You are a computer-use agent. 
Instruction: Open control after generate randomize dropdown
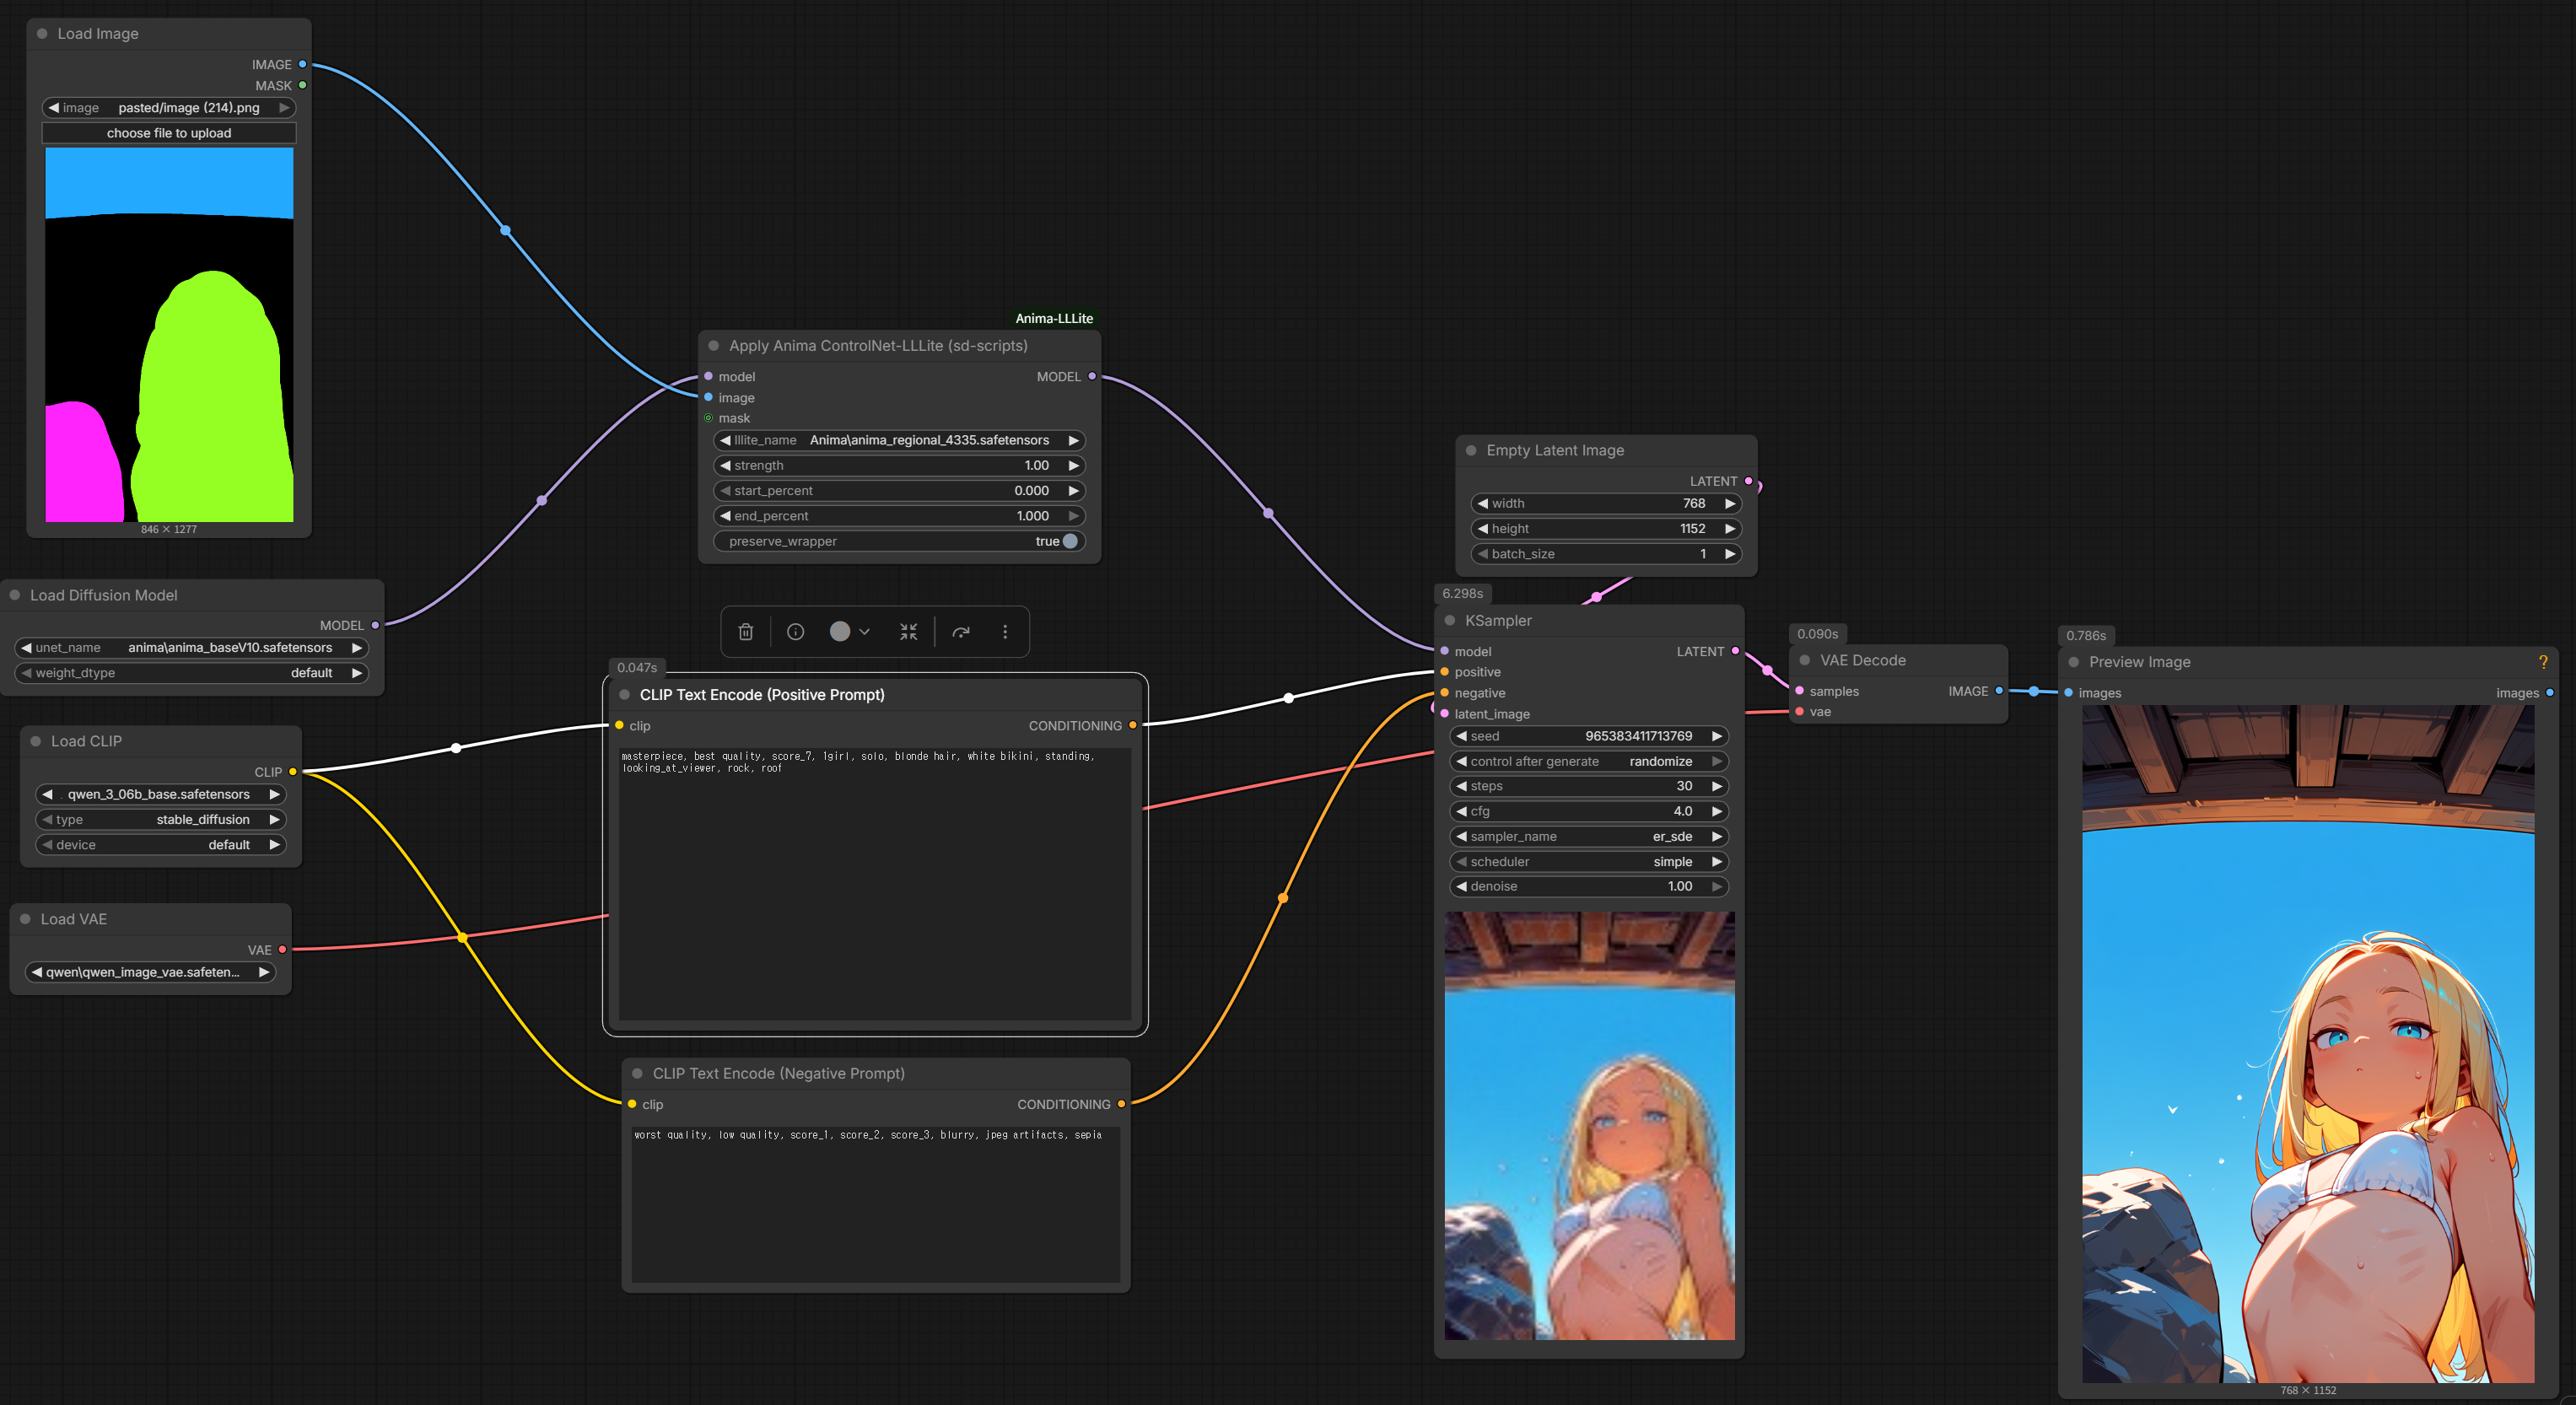point(1589,761)
